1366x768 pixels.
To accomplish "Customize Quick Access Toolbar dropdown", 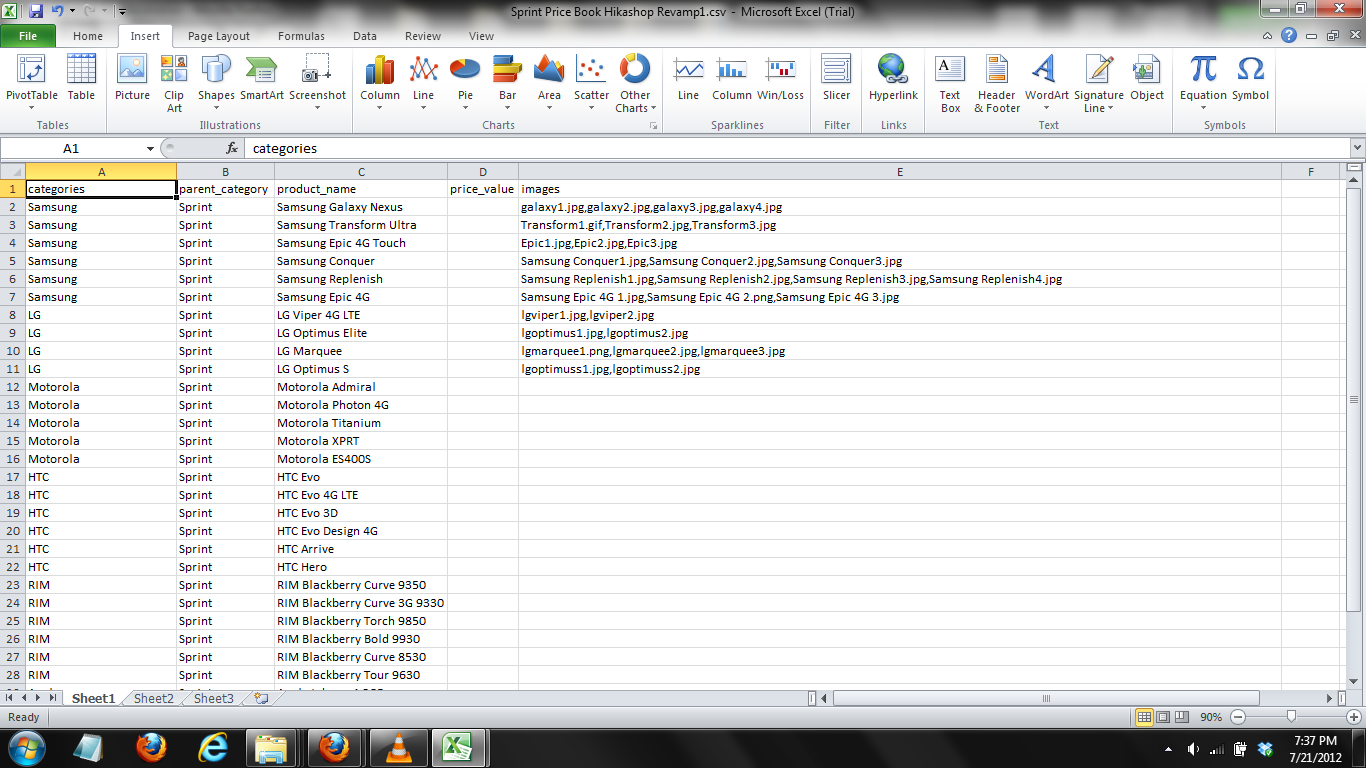I will pos(121,12).
